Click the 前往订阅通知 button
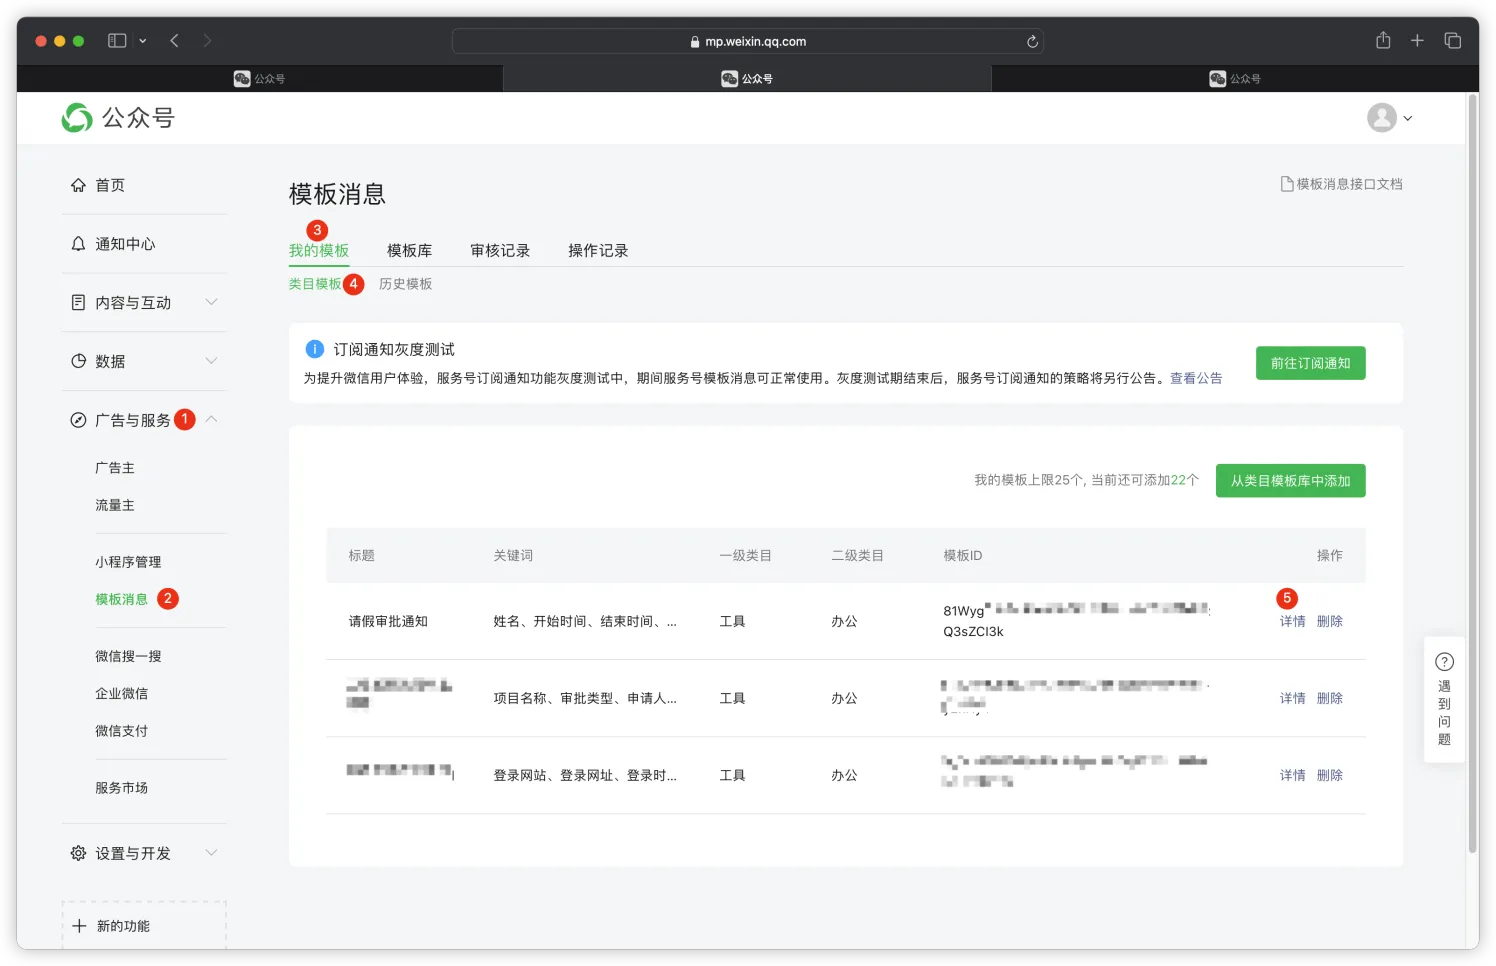1496x966 pixels. click(x=1310, y=364)
